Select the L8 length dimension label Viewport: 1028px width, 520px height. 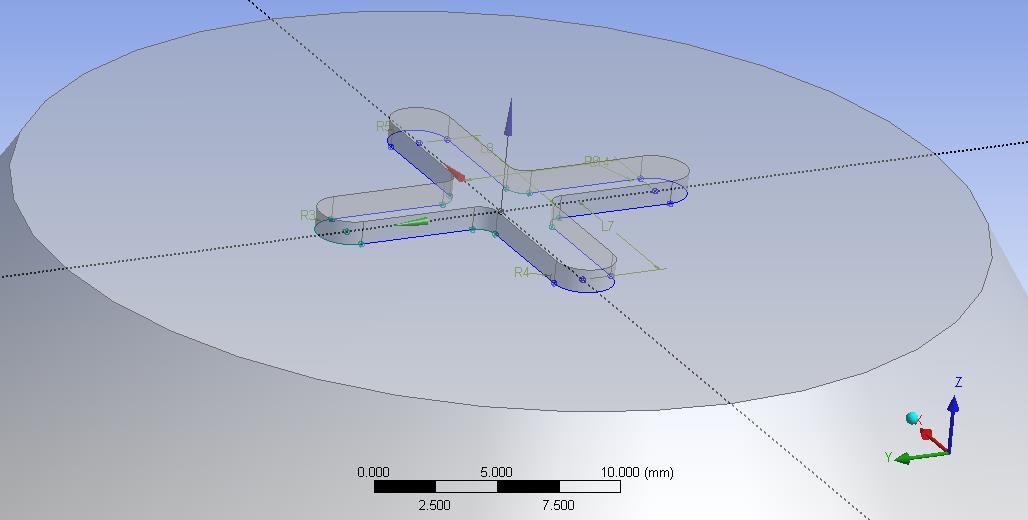[x=487, y=148]
